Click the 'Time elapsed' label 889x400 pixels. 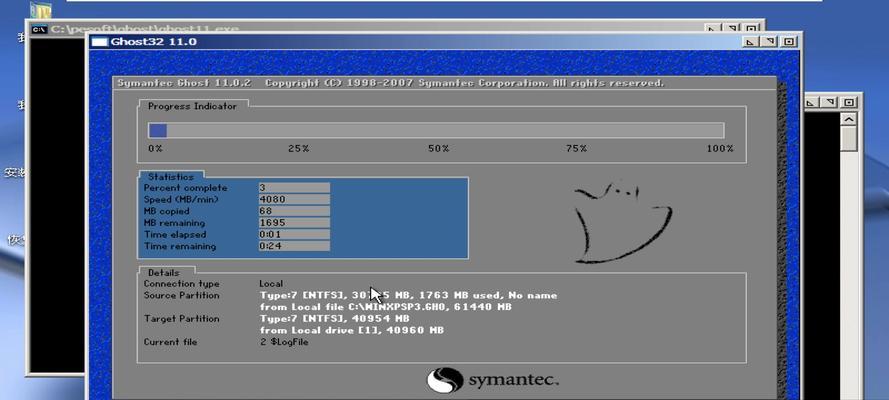(x=175, y=235)
